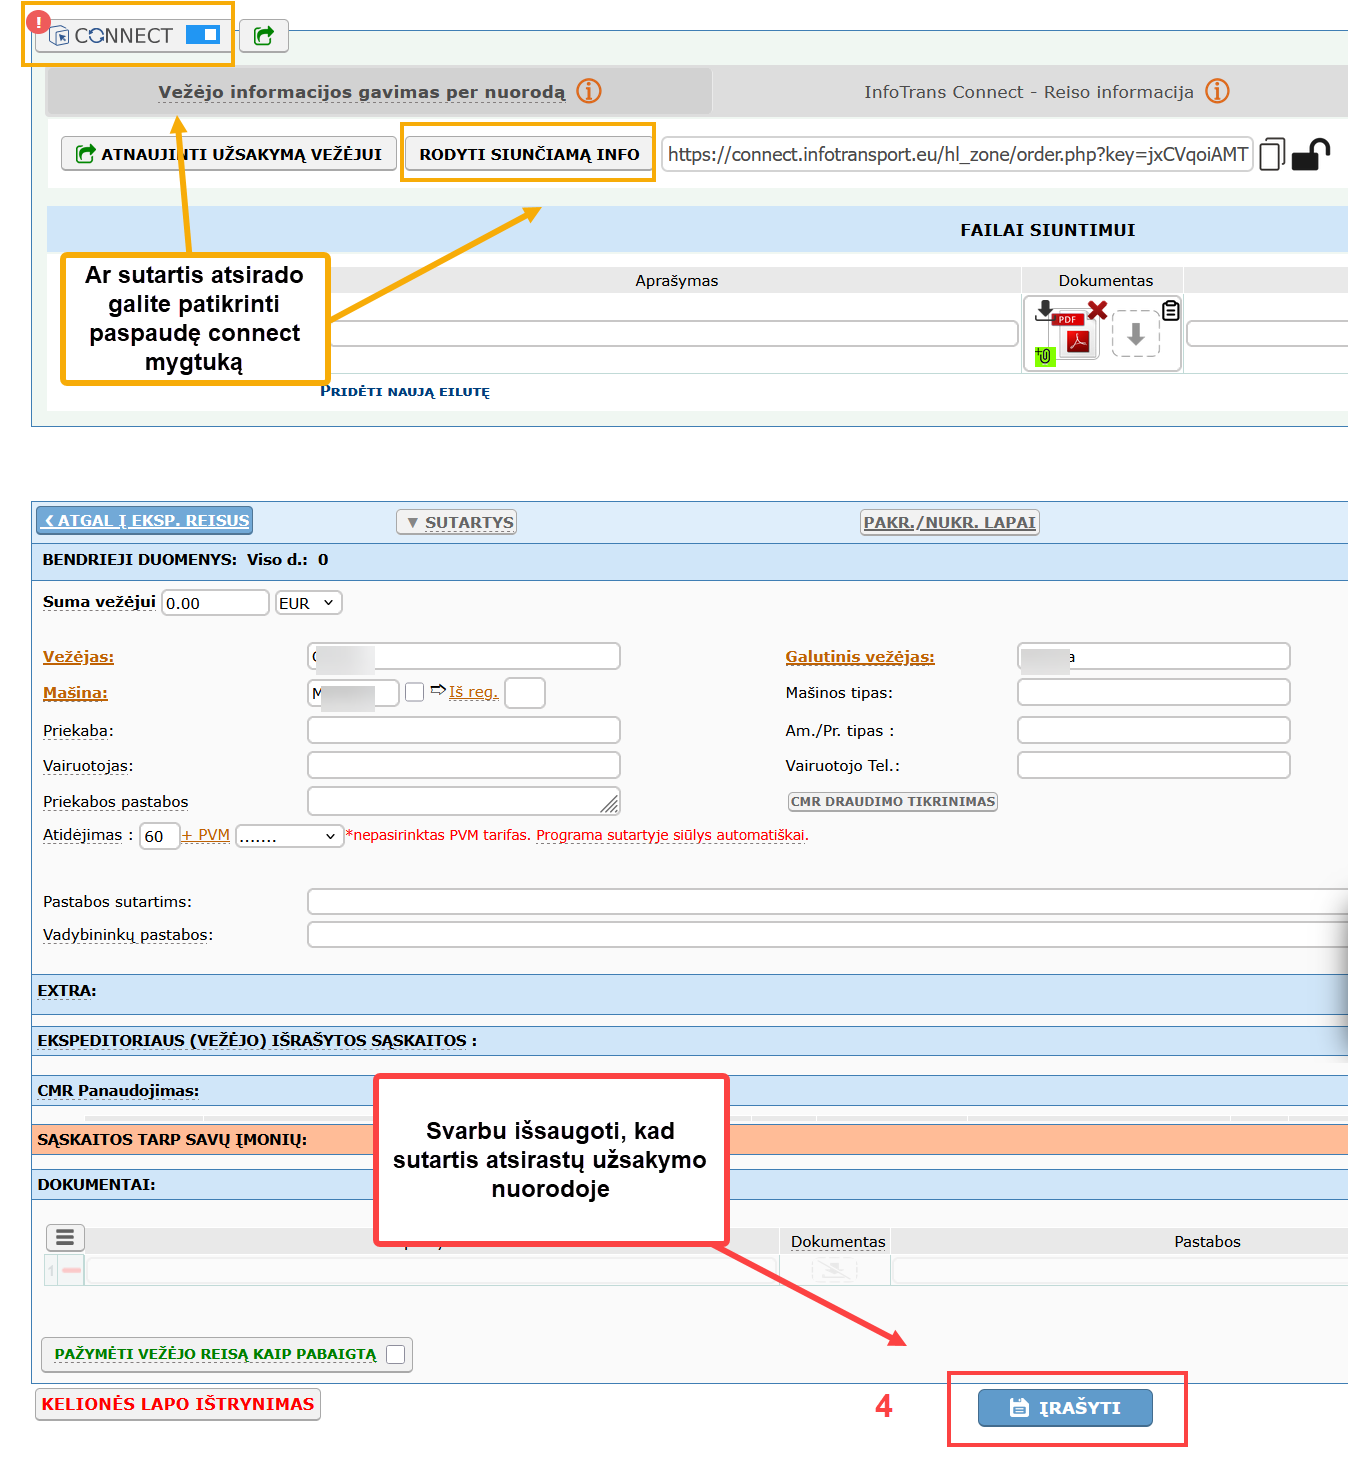
Task: Click Atnaujinti užsakymą vežėjui button
Action: (x=229, y=154)
